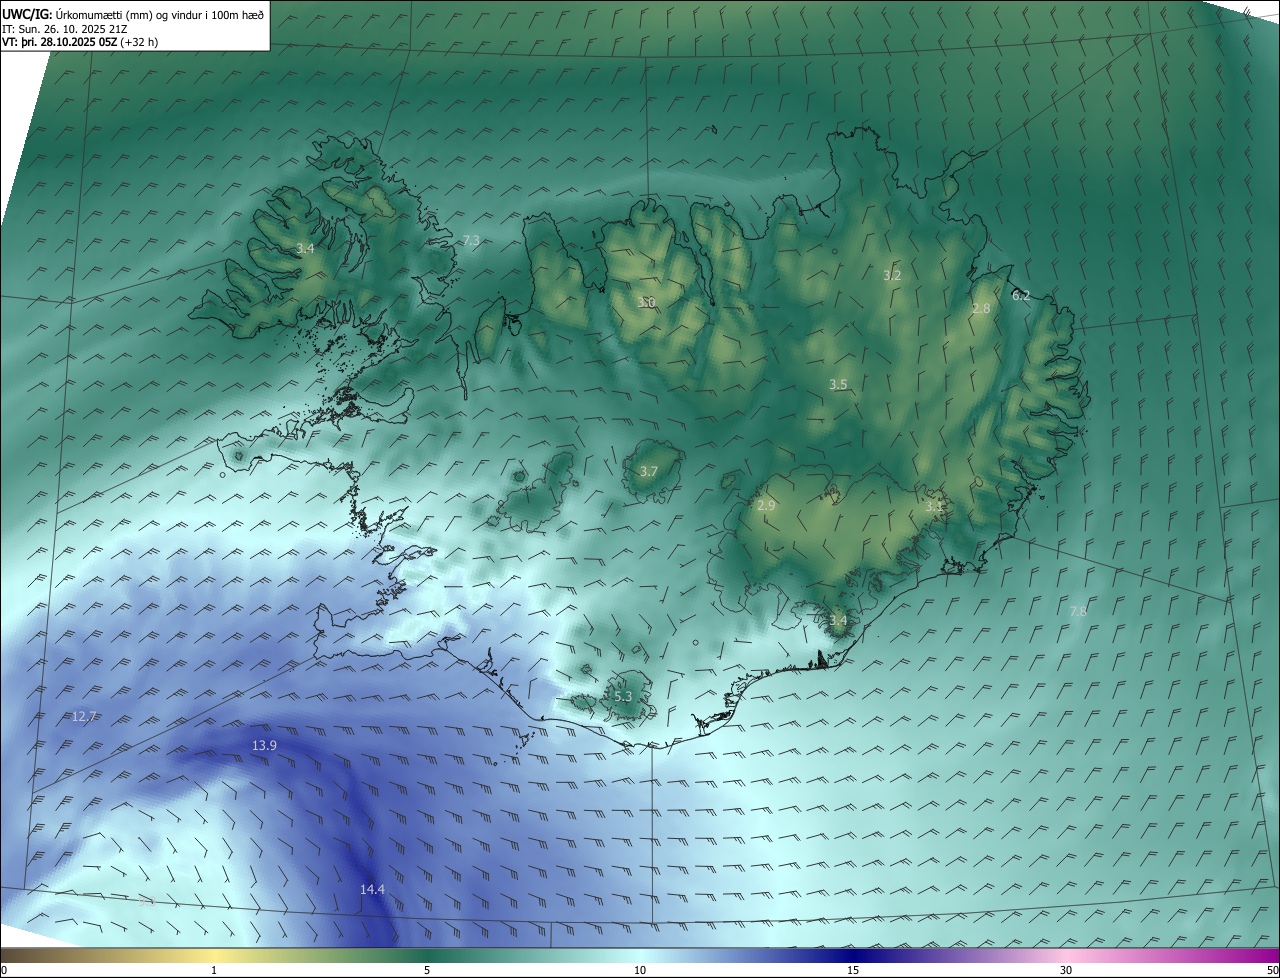Select the 7.8 value off the southeast coast
1280x978 pixels.
tap(1078, 611)
